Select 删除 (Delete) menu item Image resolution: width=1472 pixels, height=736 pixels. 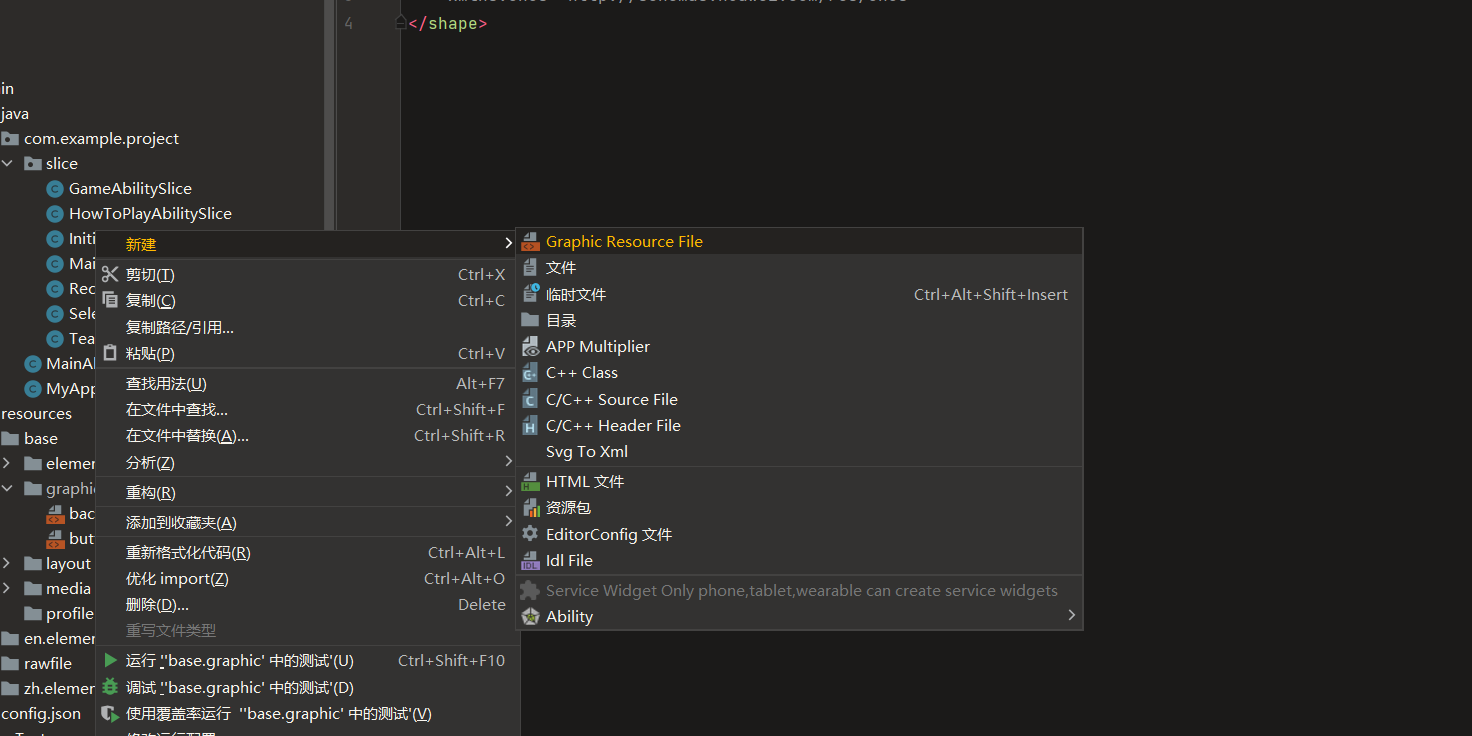pos(307,604)
